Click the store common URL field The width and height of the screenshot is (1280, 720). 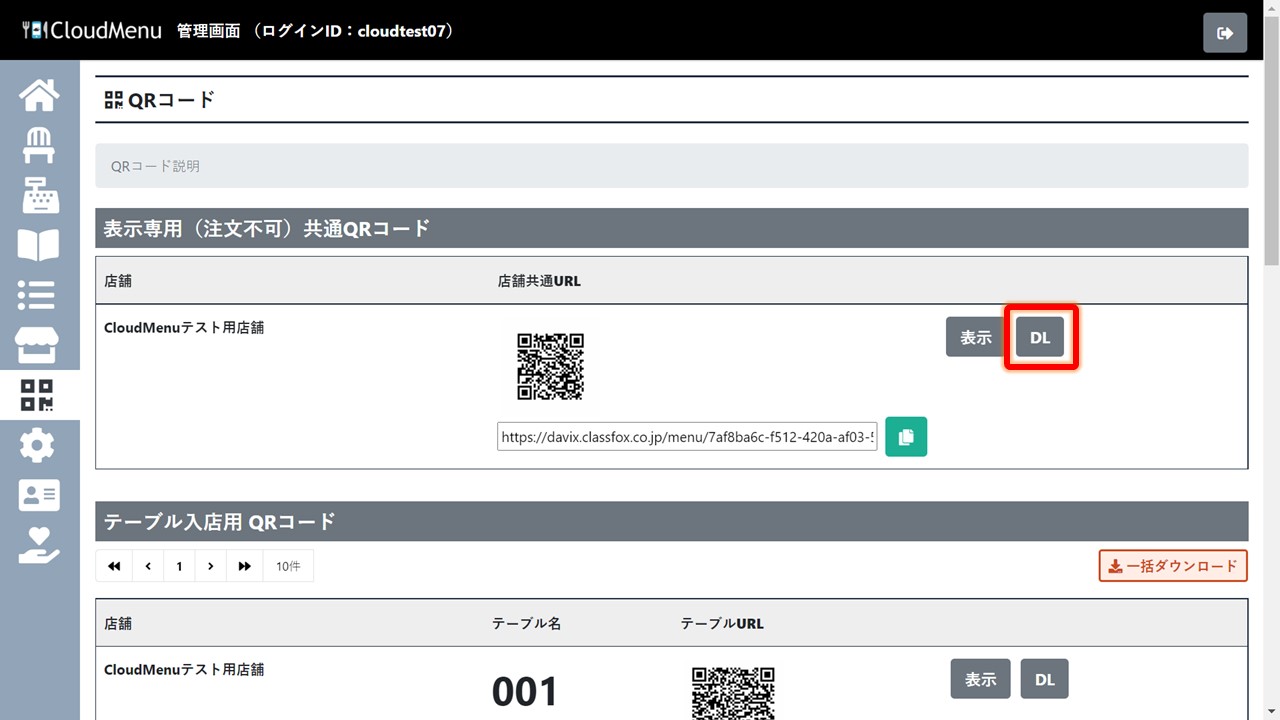[x=687, y=437]
